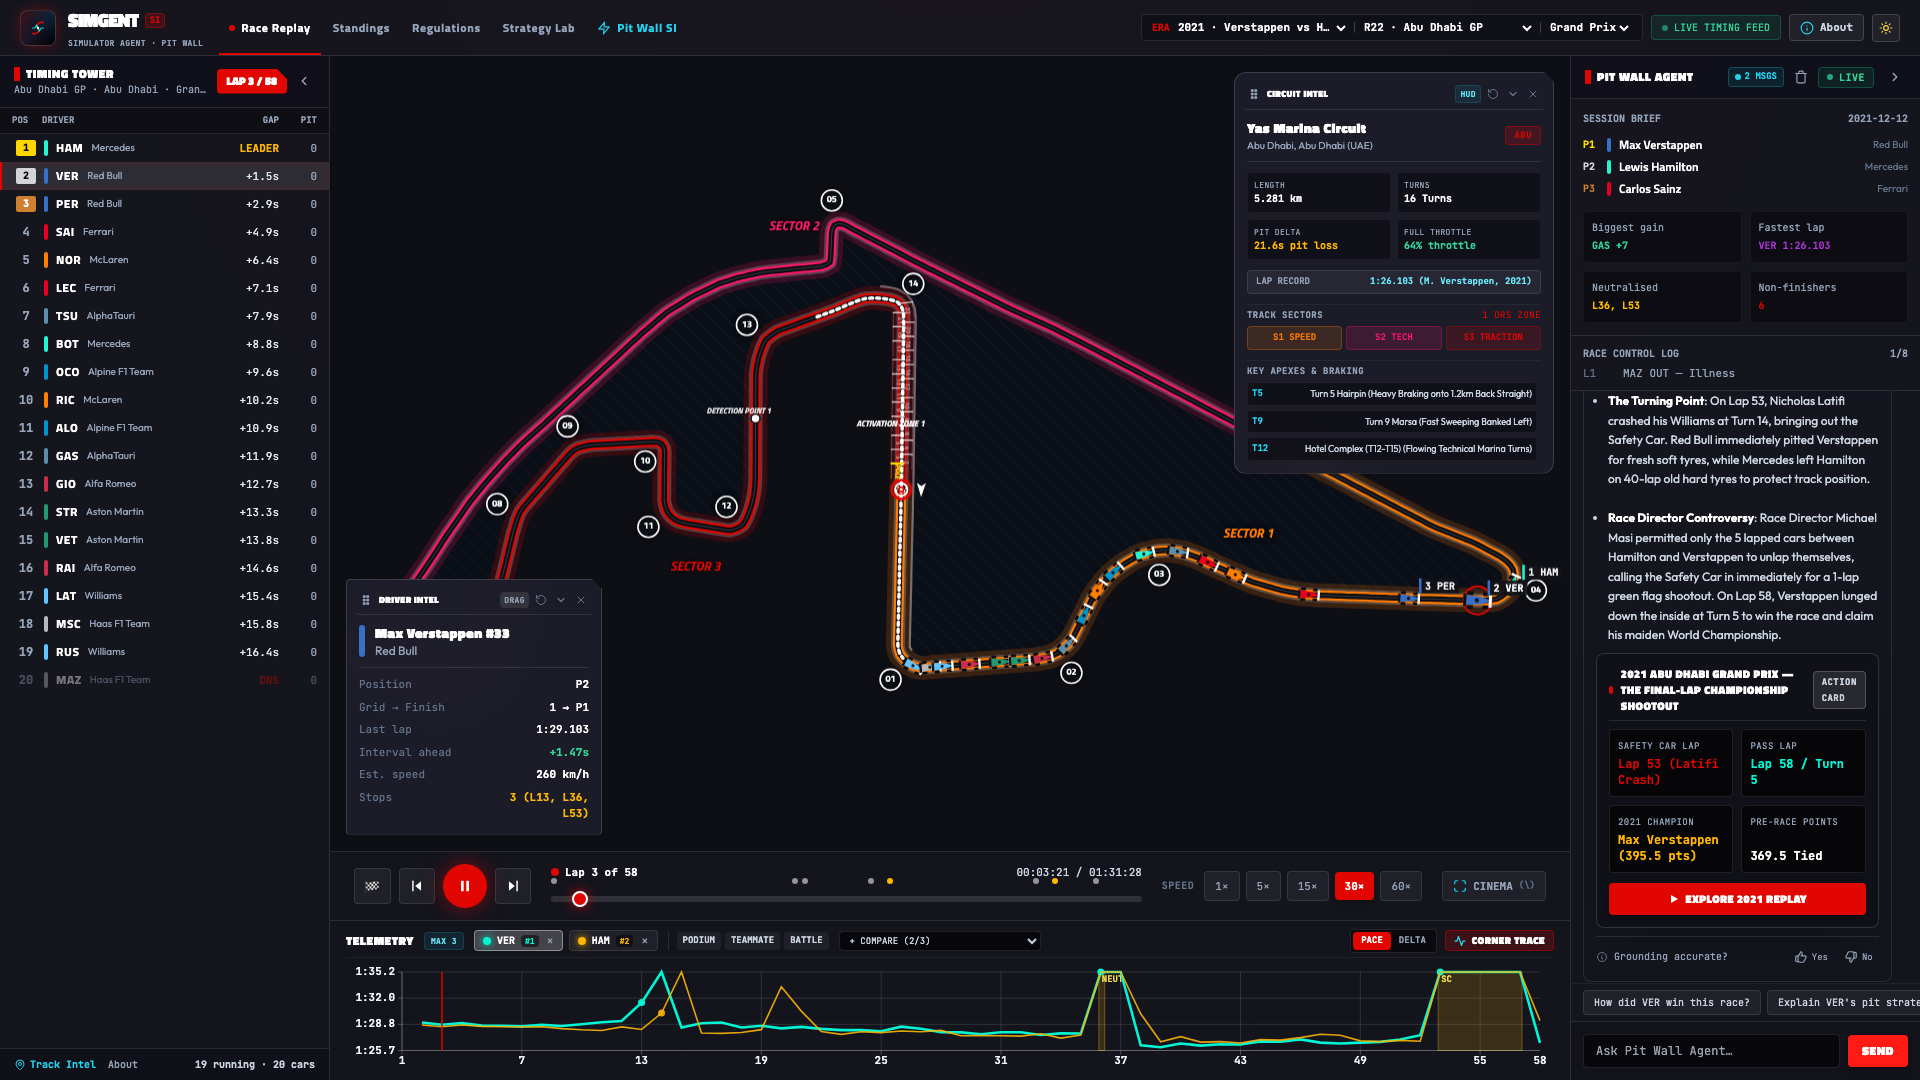Screen dimensions: 1920x1080
Task: Toggle the Corner Trace overlay
Action: coord(1500,941)
